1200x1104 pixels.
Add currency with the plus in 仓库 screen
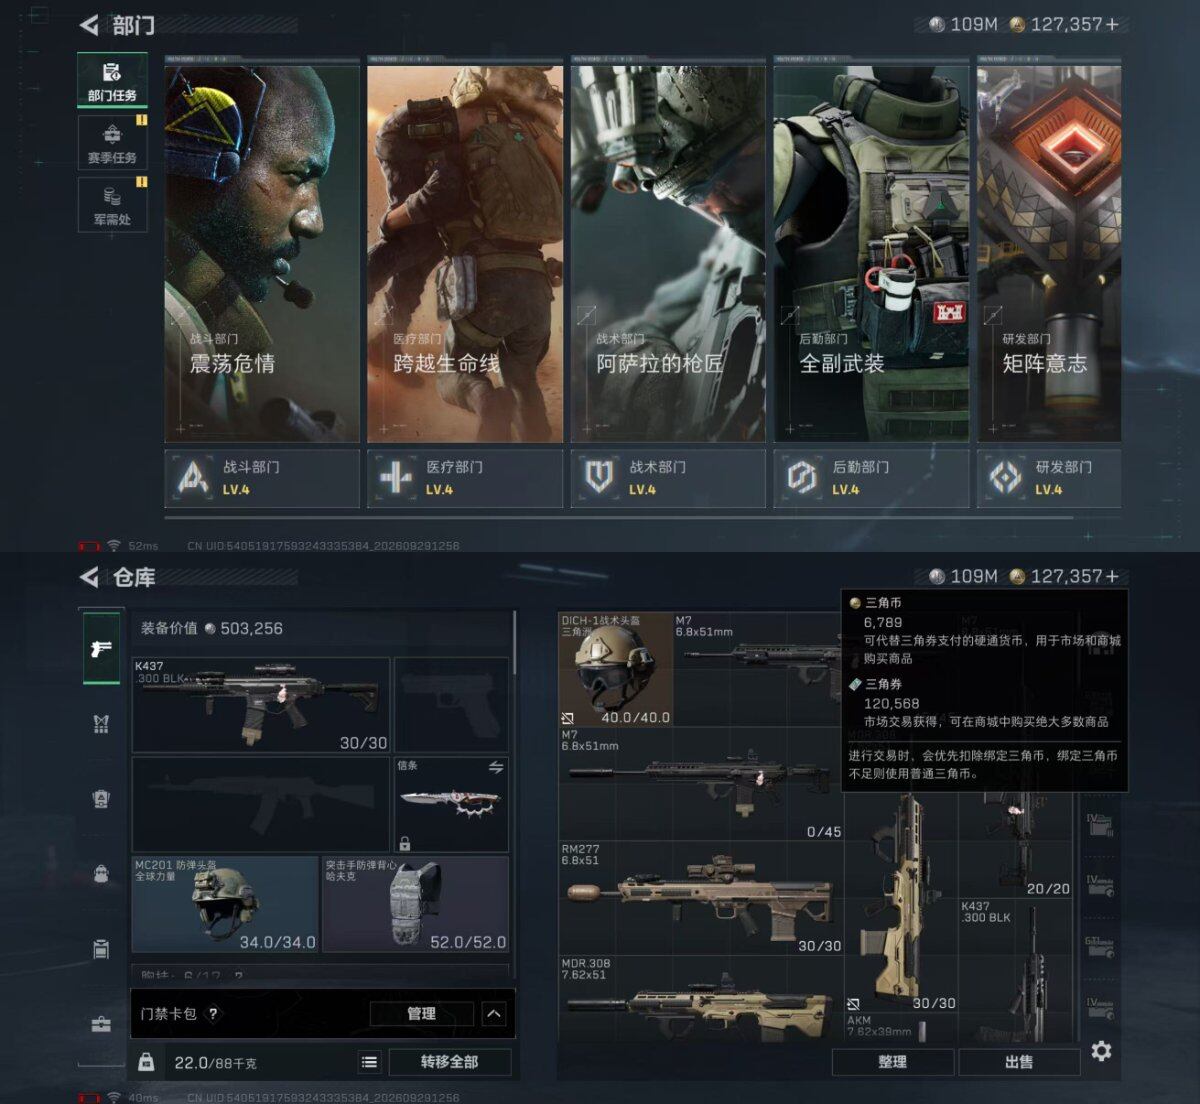[x=1112, y=576]
